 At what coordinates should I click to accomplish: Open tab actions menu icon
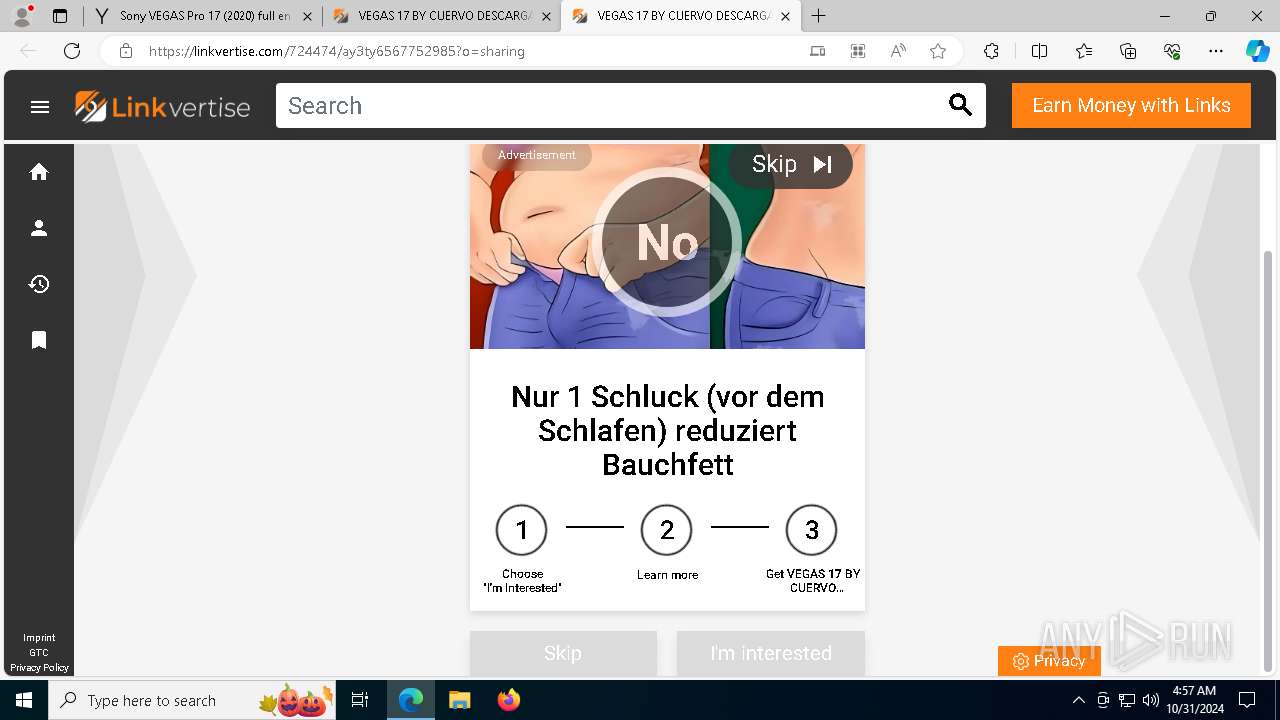(60, 16)
